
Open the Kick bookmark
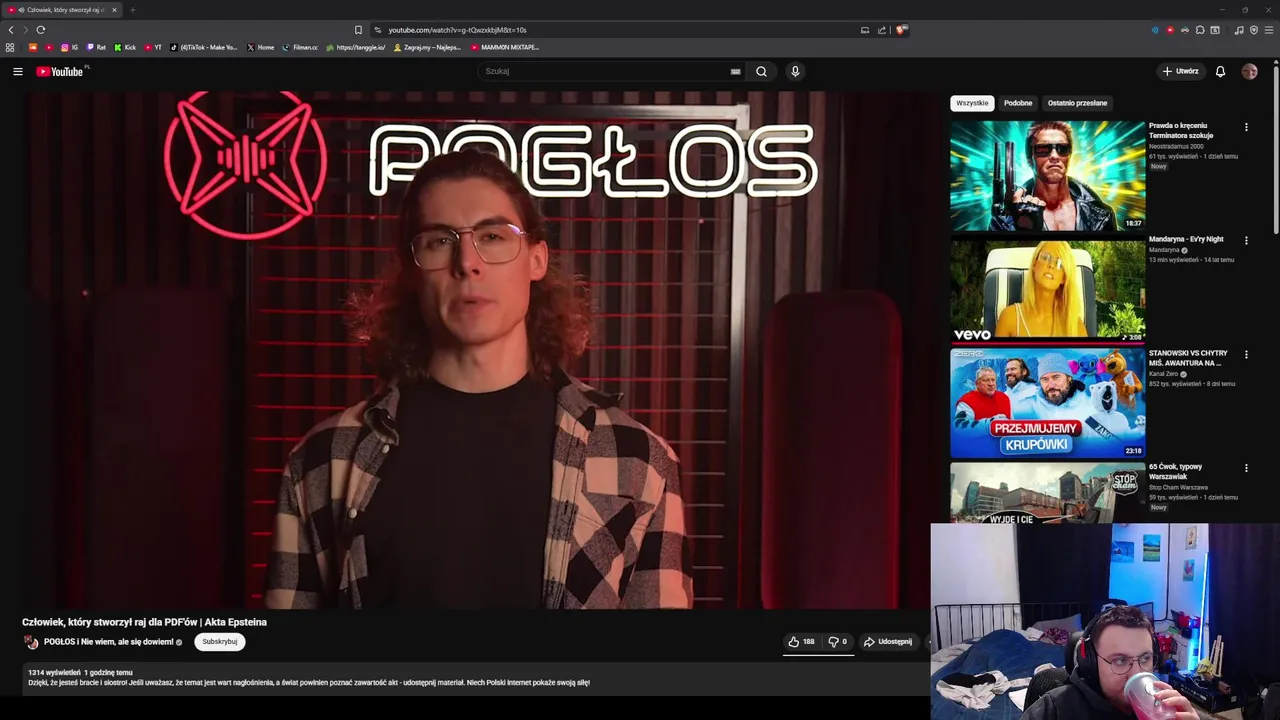(125, 47)
